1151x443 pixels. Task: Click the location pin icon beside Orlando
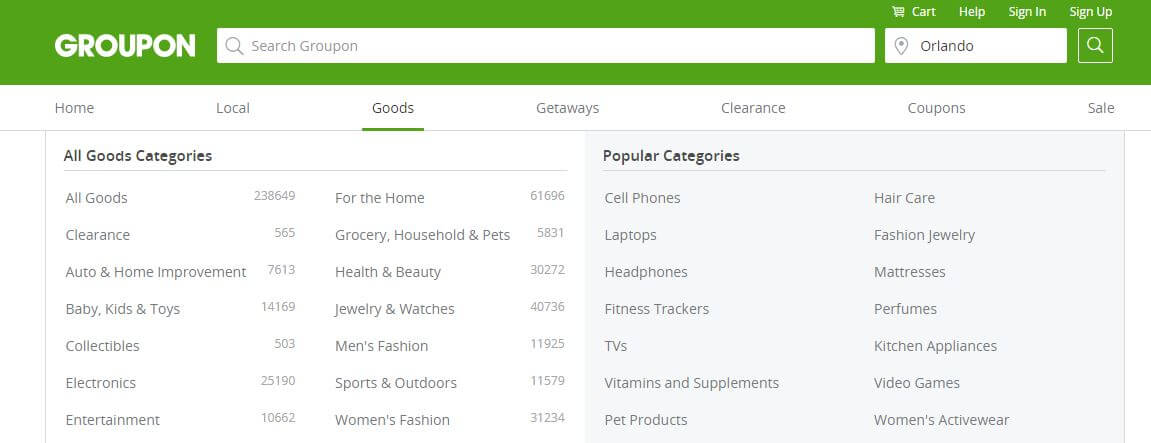(x=901, y=46)
